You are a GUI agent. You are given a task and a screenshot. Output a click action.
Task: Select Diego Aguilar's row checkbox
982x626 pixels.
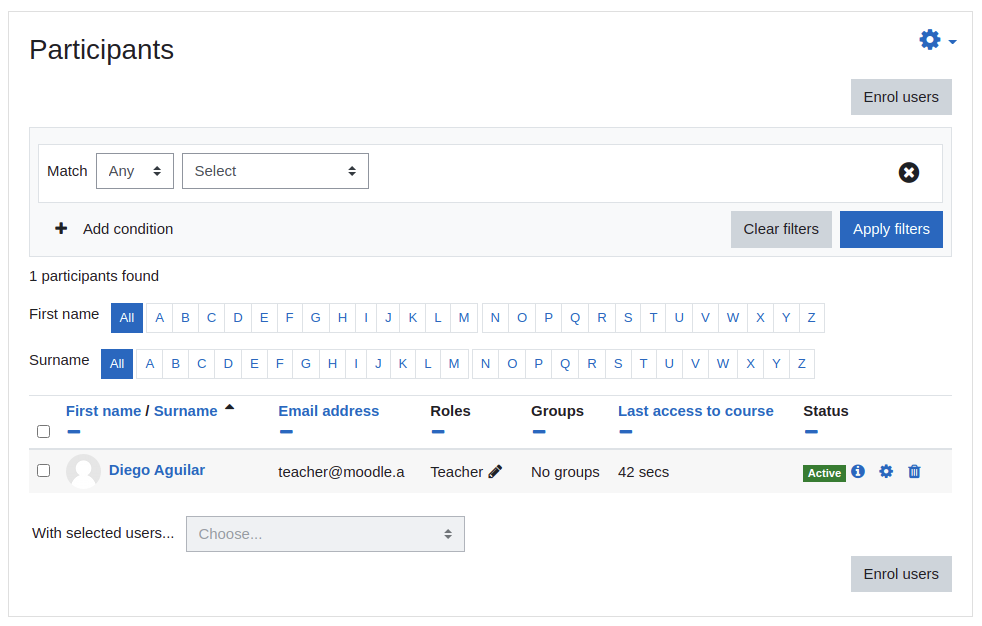(x=43, y=470)
